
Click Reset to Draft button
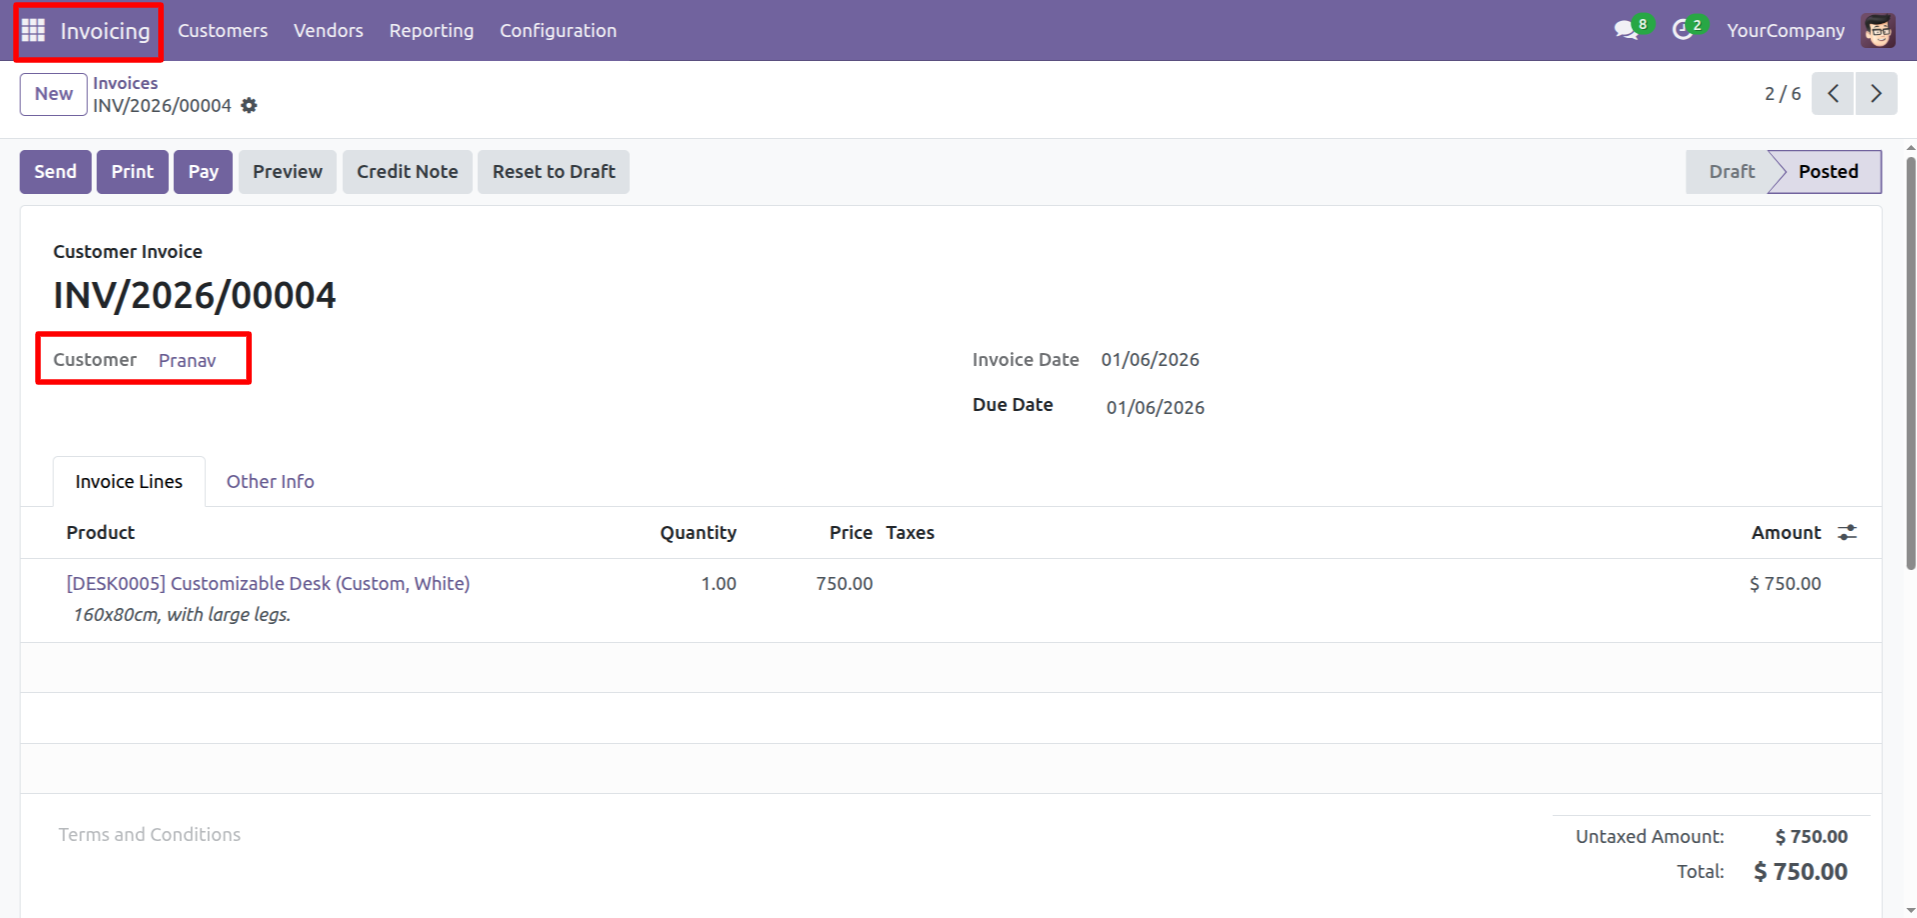pos(553,172)
